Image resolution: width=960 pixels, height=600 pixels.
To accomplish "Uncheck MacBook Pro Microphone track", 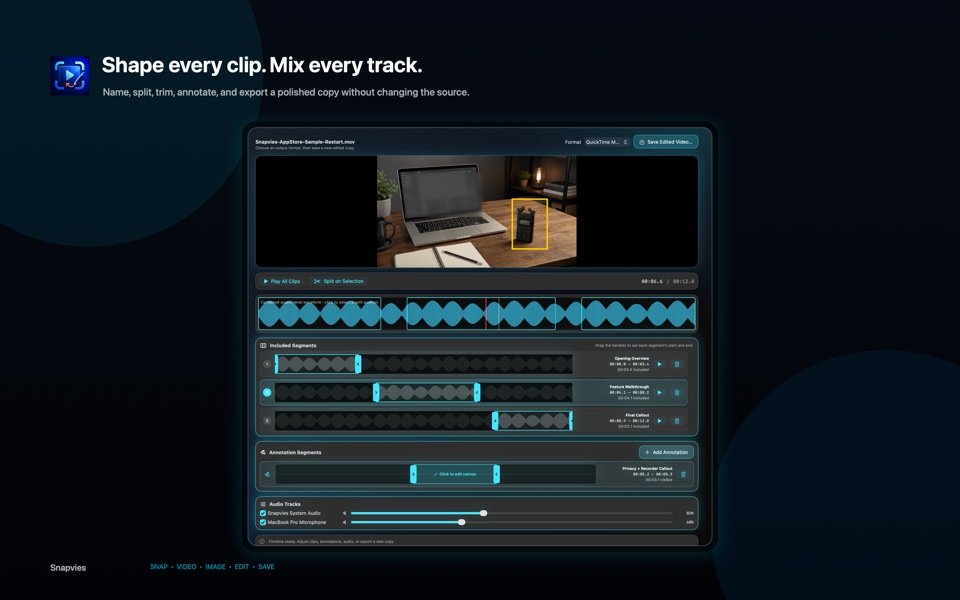I will pos(263,522).
